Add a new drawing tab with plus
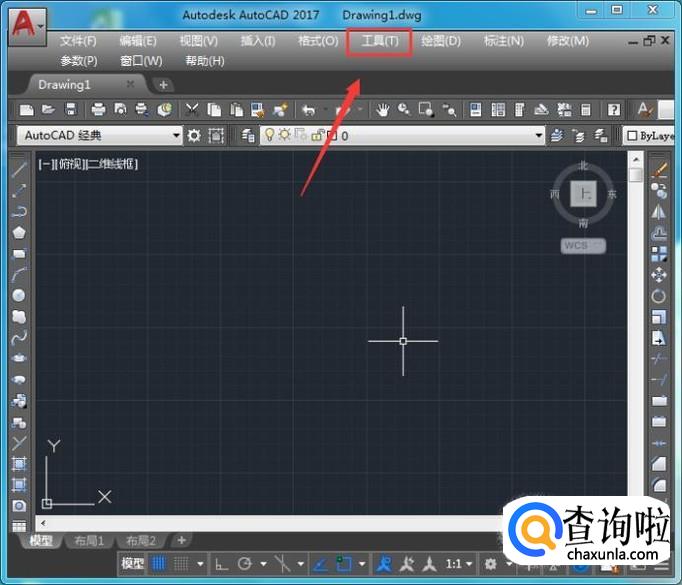Screen dimensions: 682x585 164,85
